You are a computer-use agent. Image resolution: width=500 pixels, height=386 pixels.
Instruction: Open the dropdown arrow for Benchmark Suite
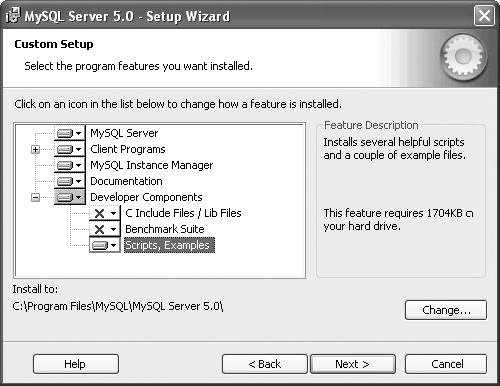tap(114, 229)
